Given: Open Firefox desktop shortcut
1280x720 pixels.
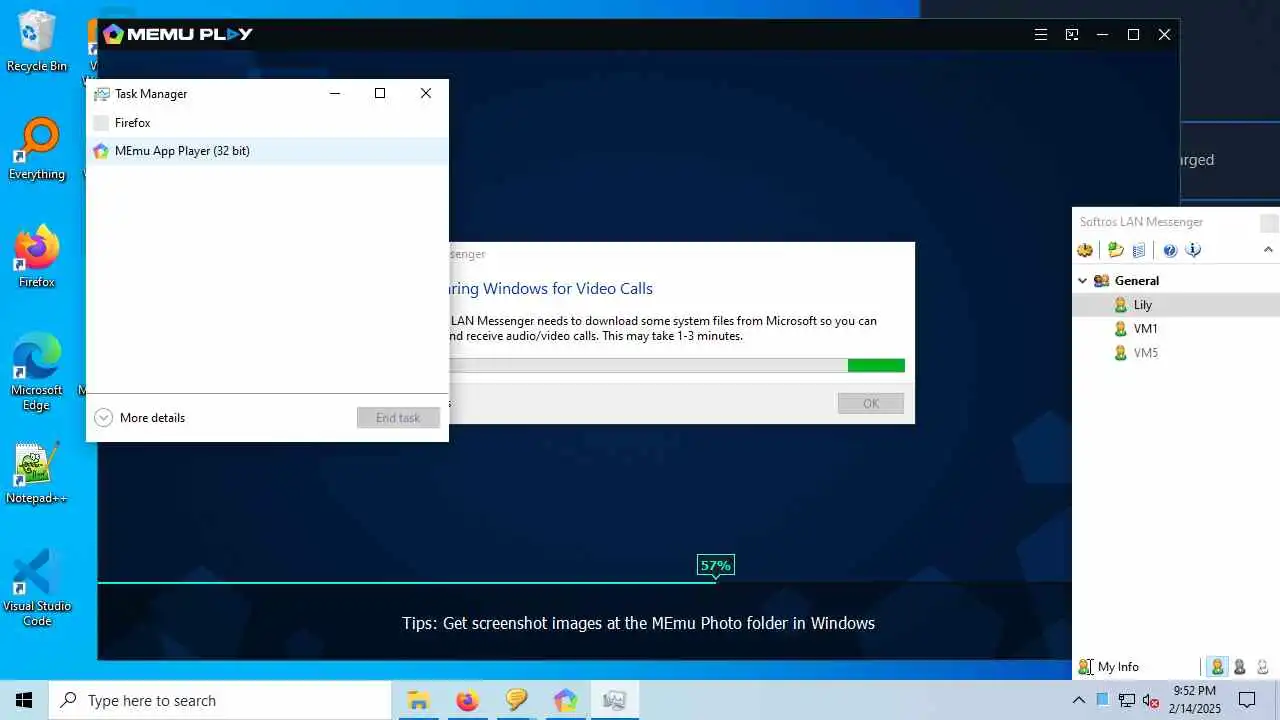Looking at the screenshot, I should point(37,258).
